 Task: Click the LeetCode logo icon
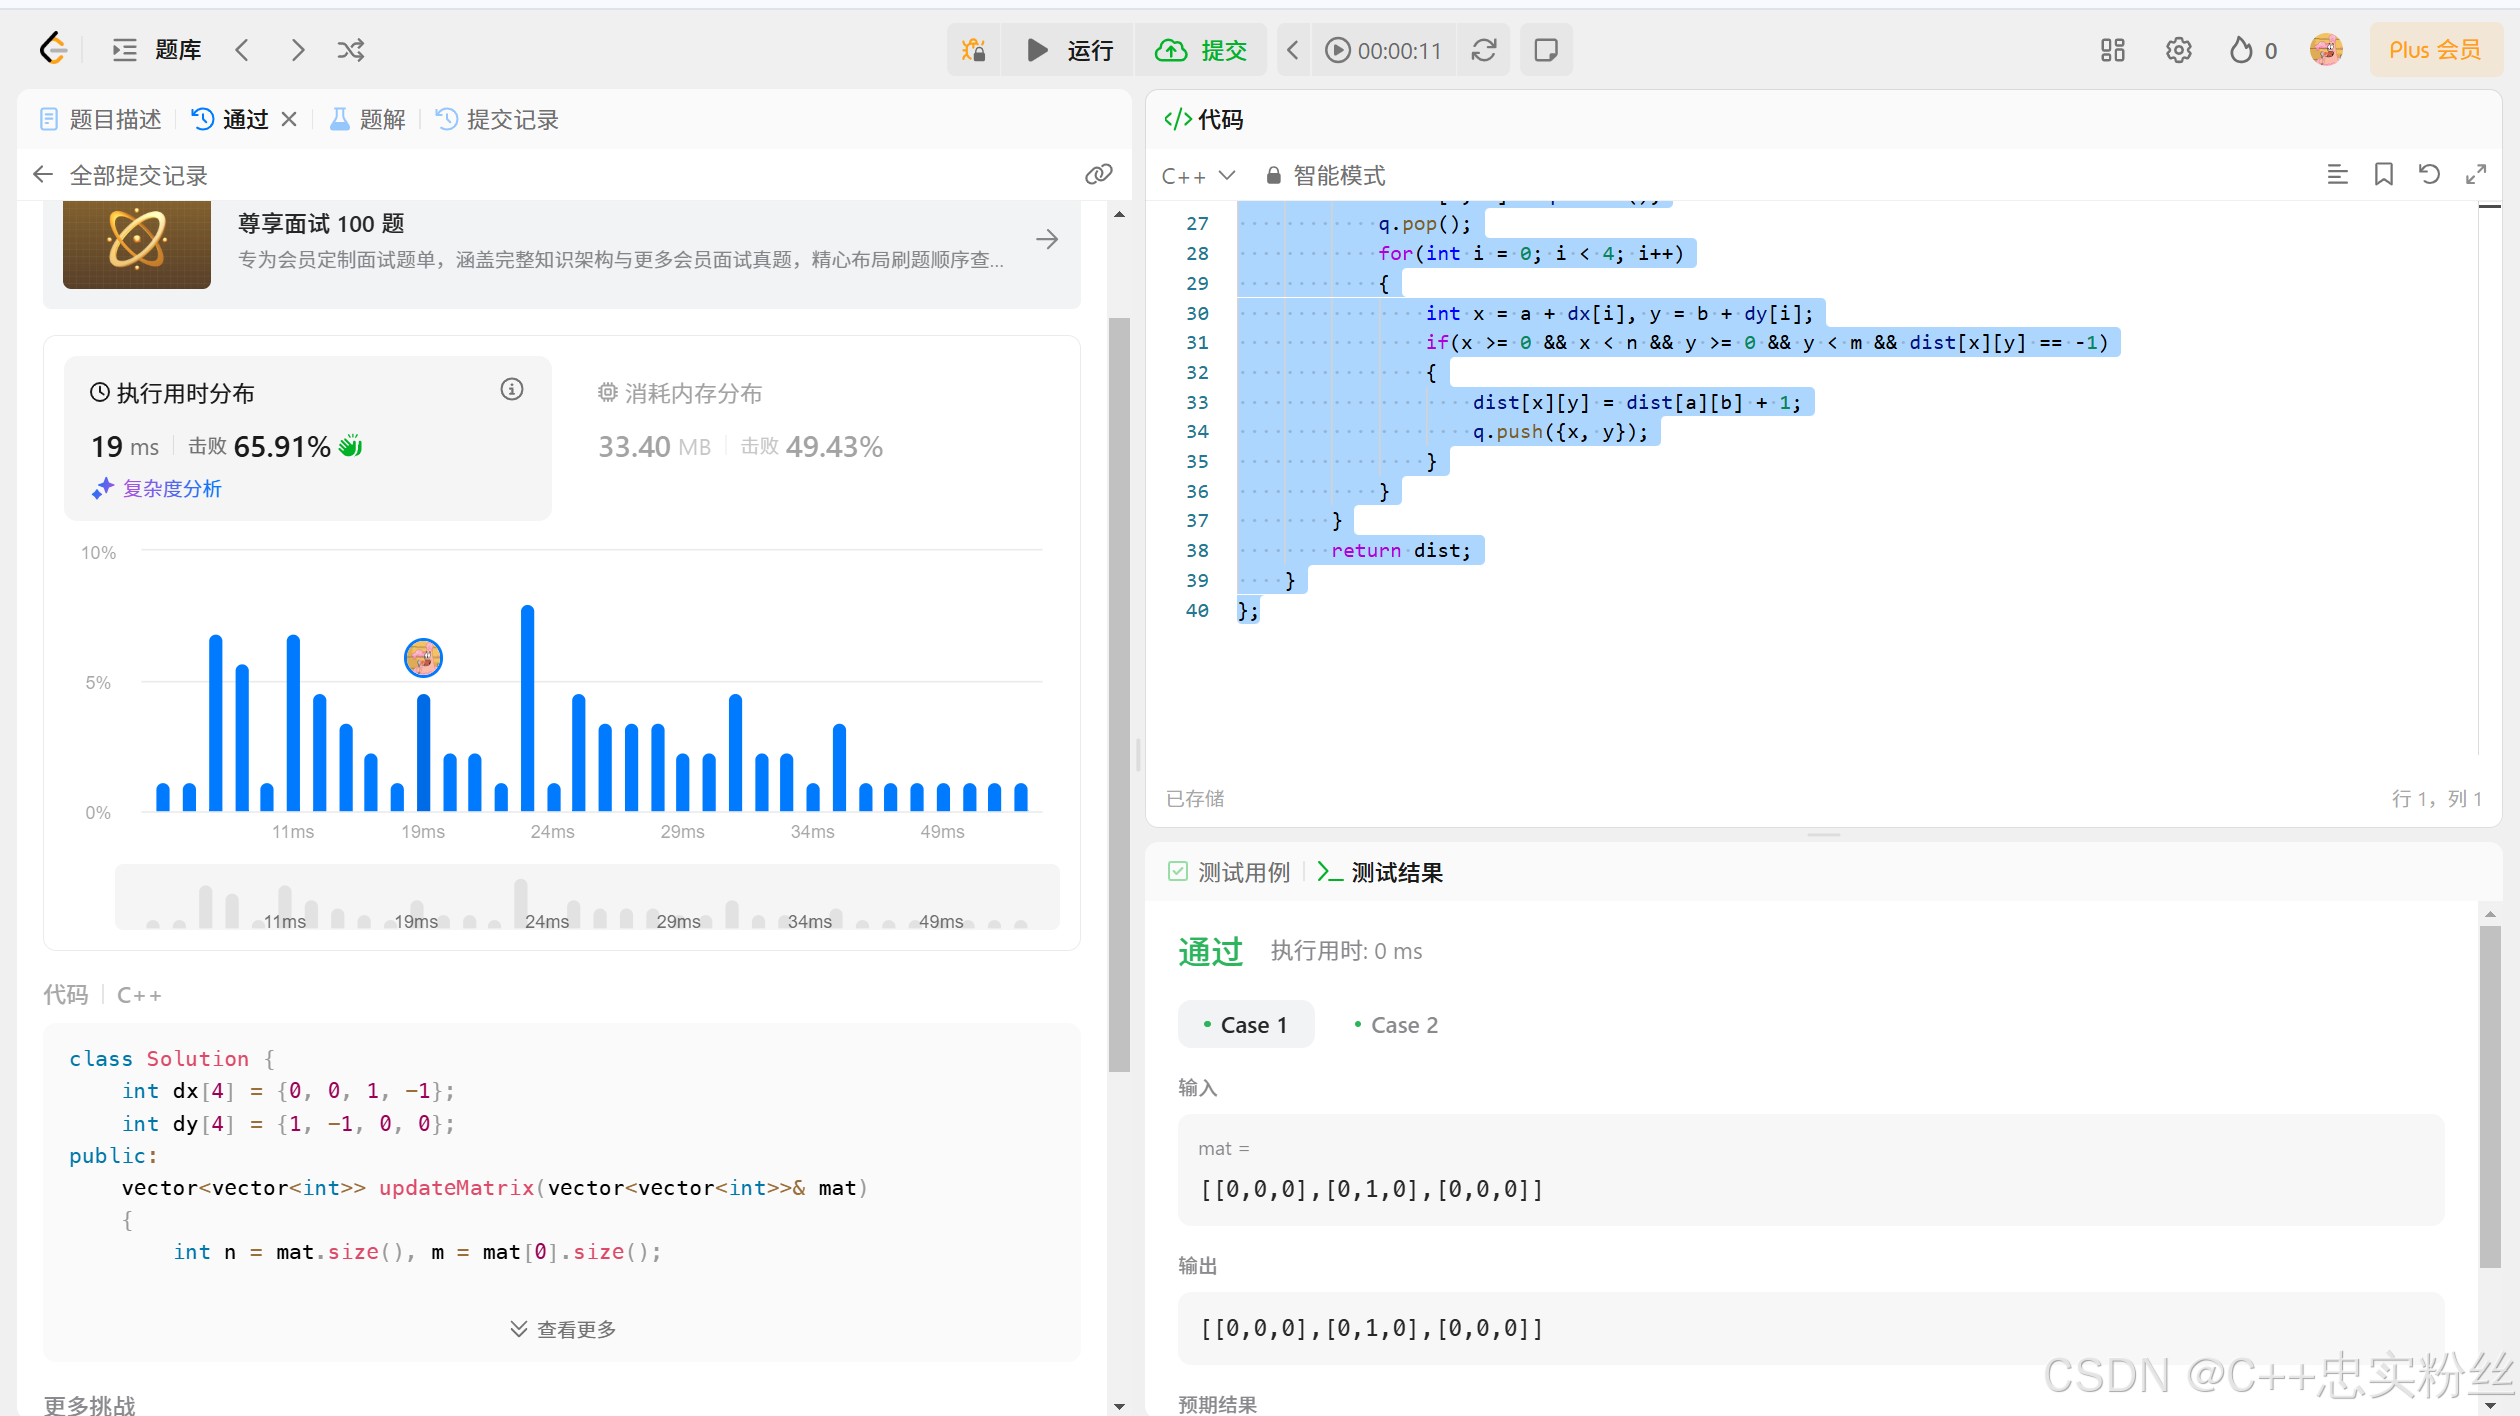tap(53, 49)
